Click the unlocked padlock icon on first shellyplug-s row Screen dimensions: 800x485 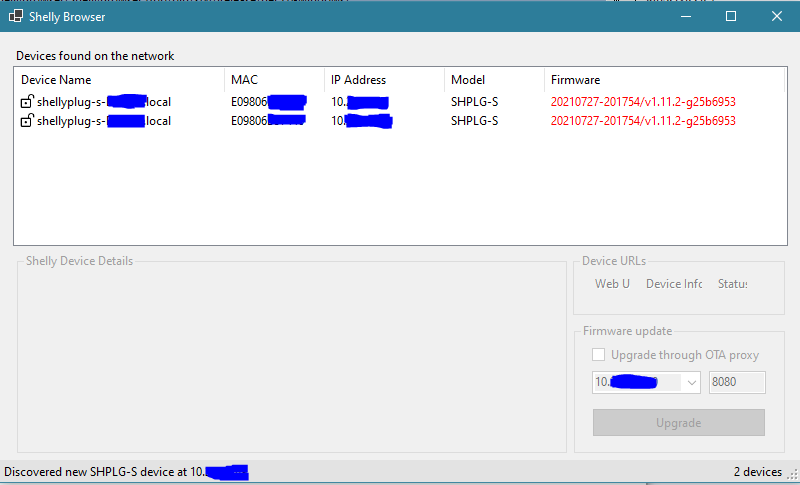27,101
